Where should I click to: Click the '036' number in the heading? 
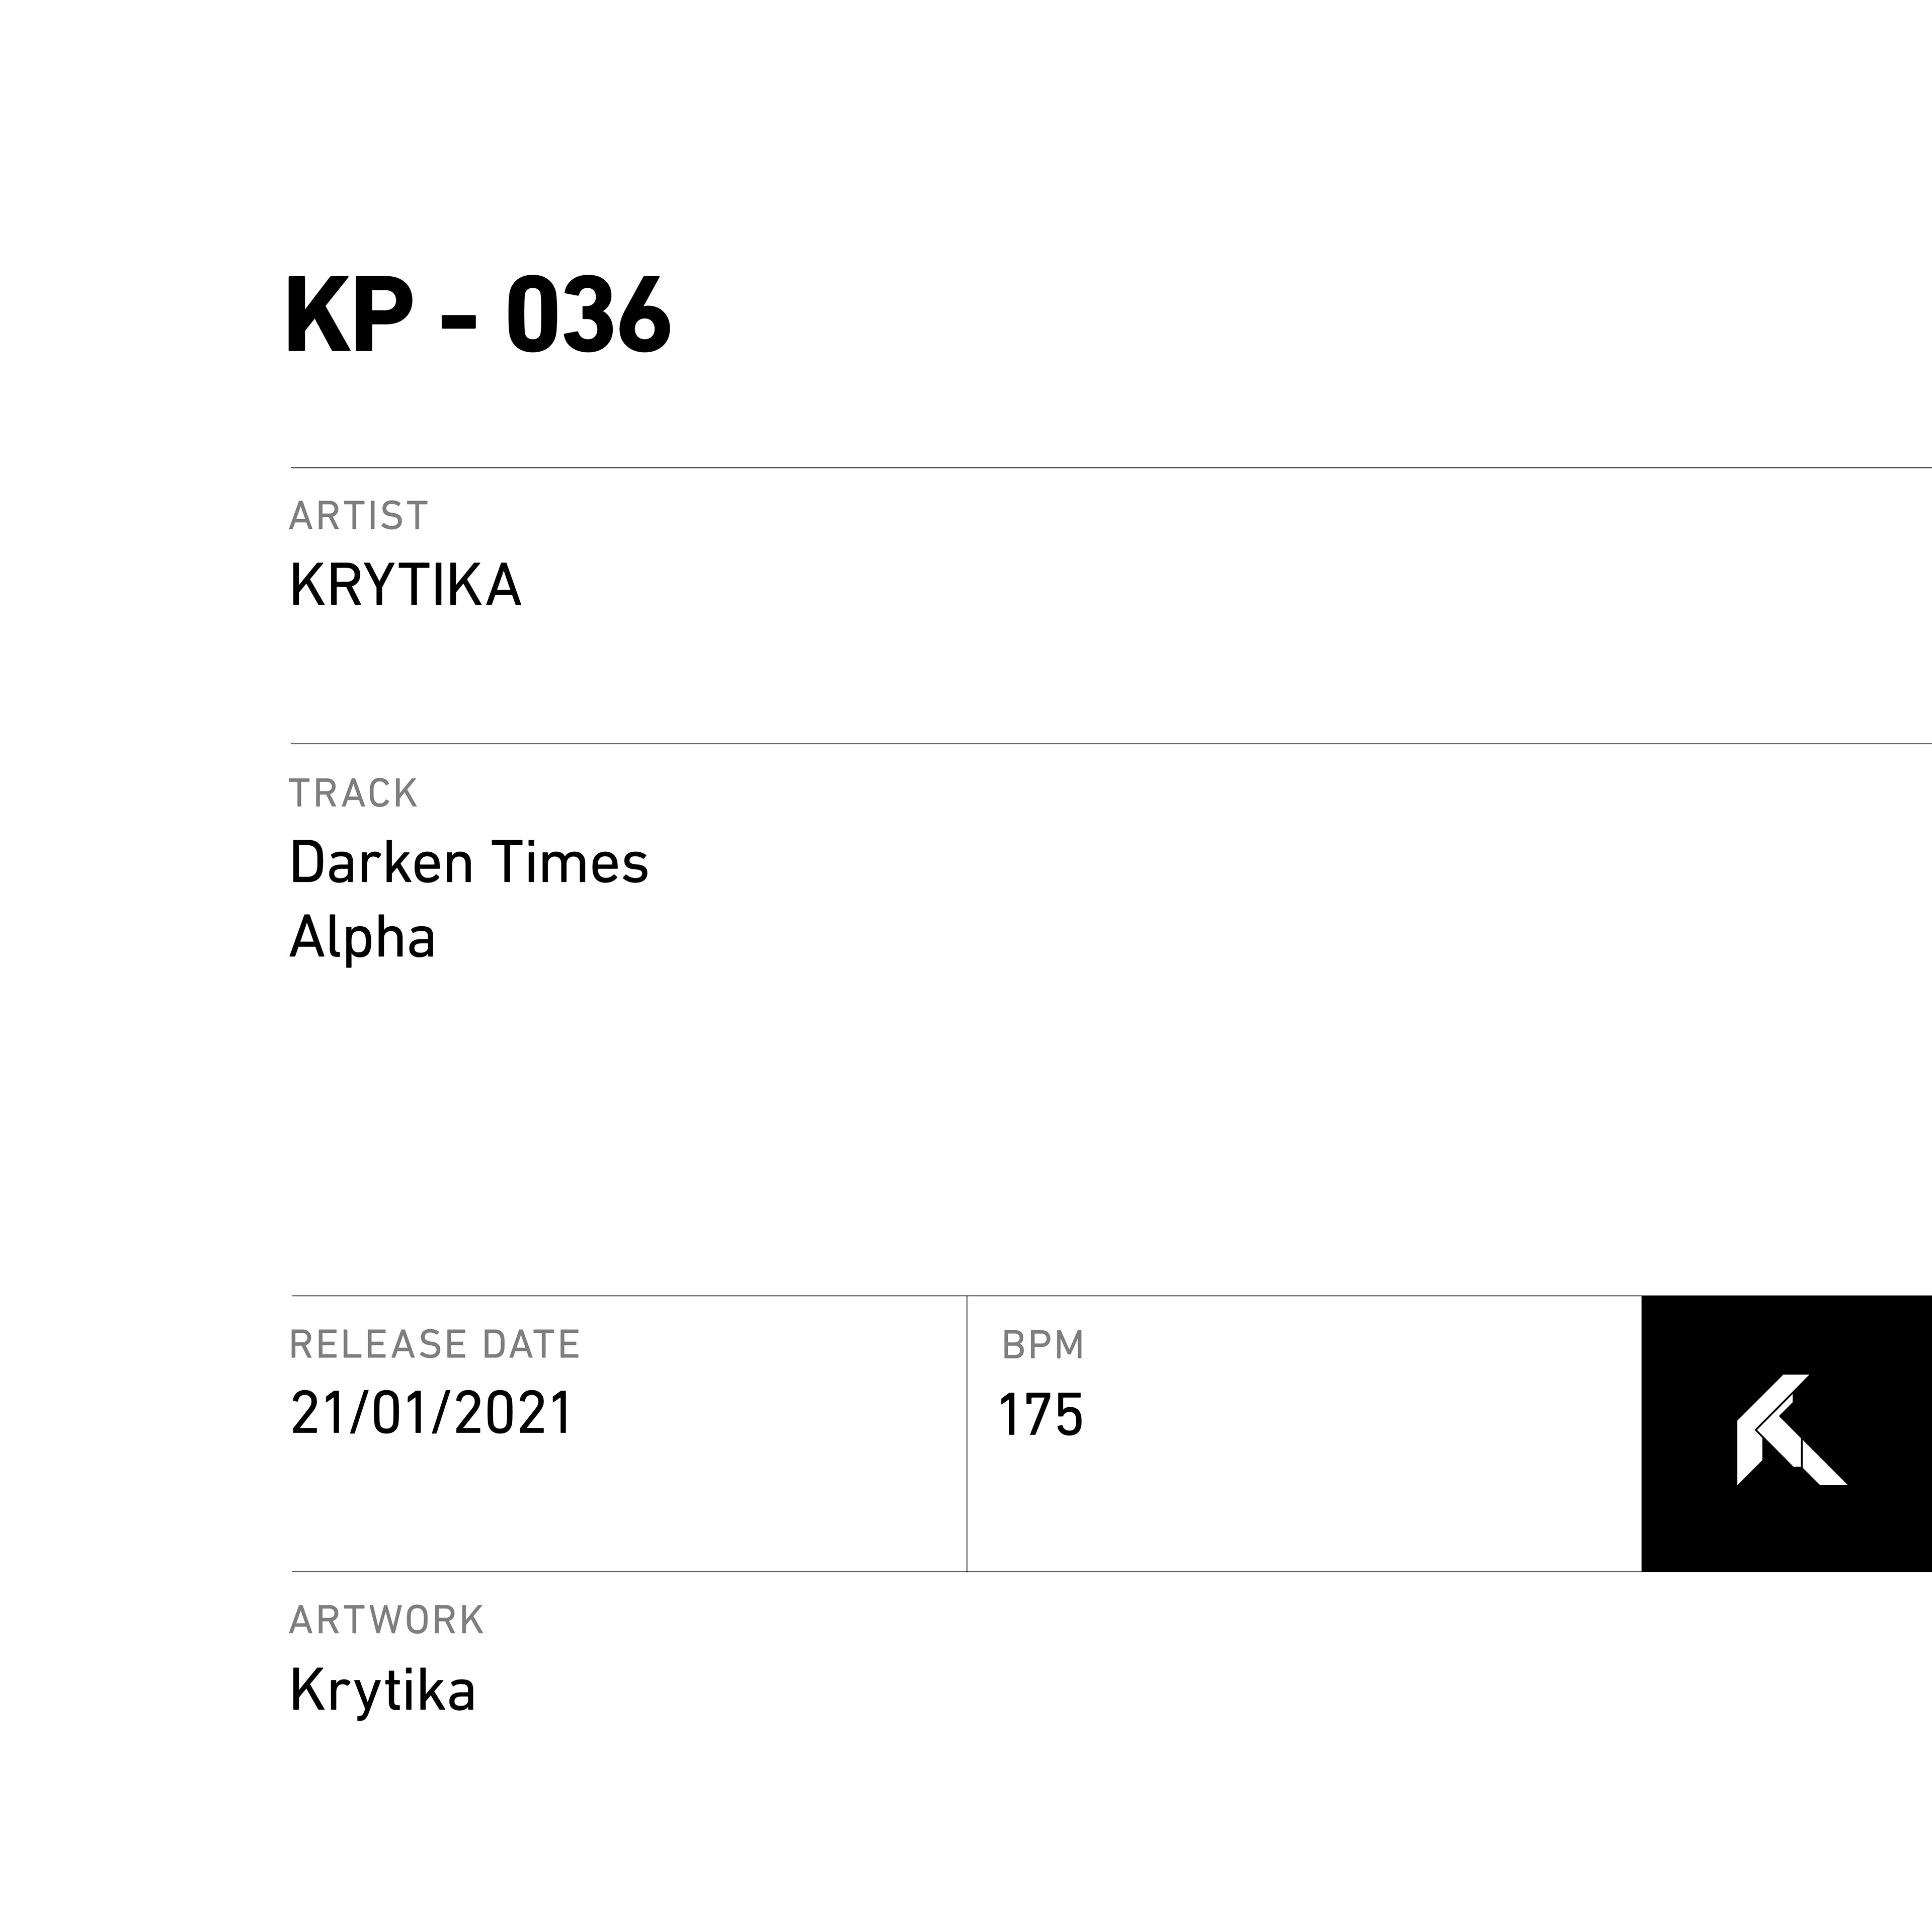[588, 316]
